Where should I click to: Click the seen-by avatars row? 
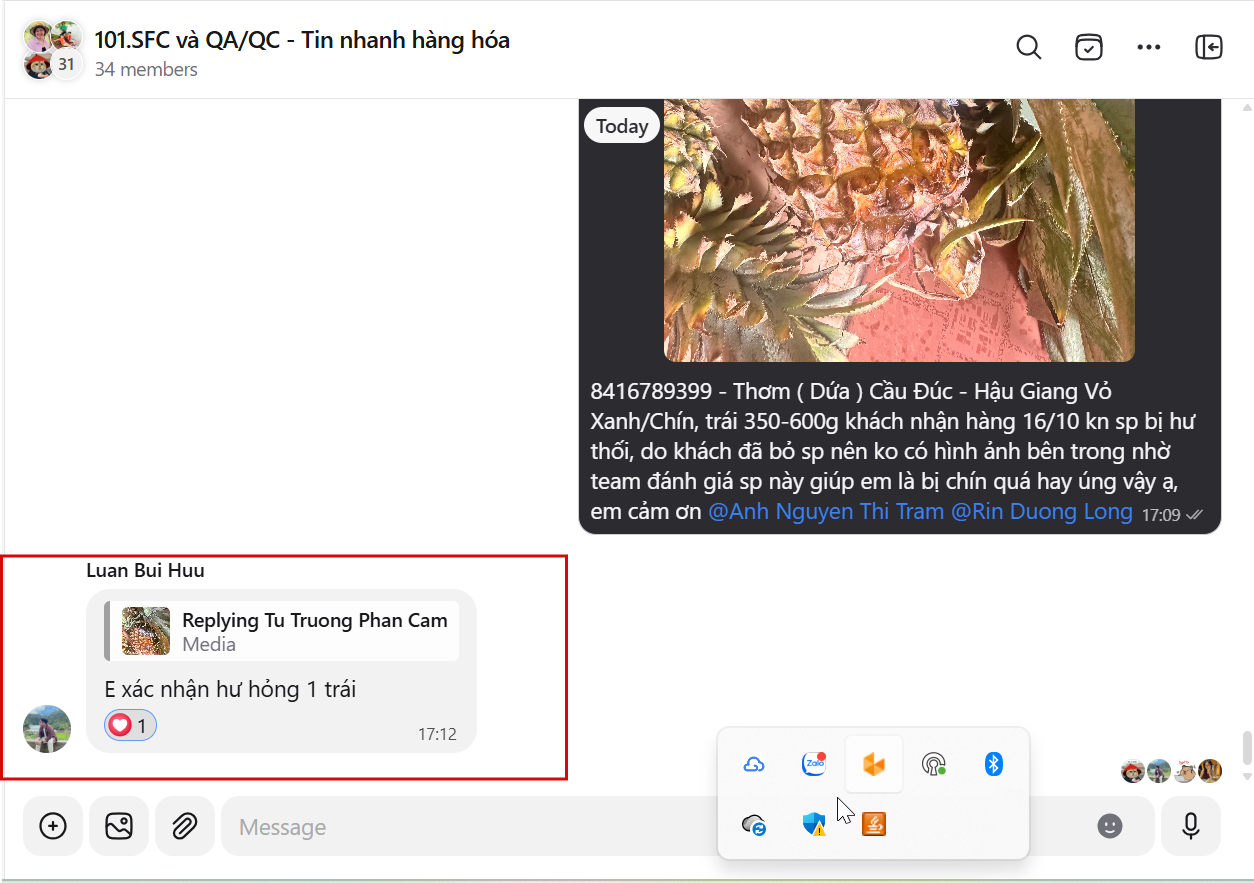(x=1171, y=771)
